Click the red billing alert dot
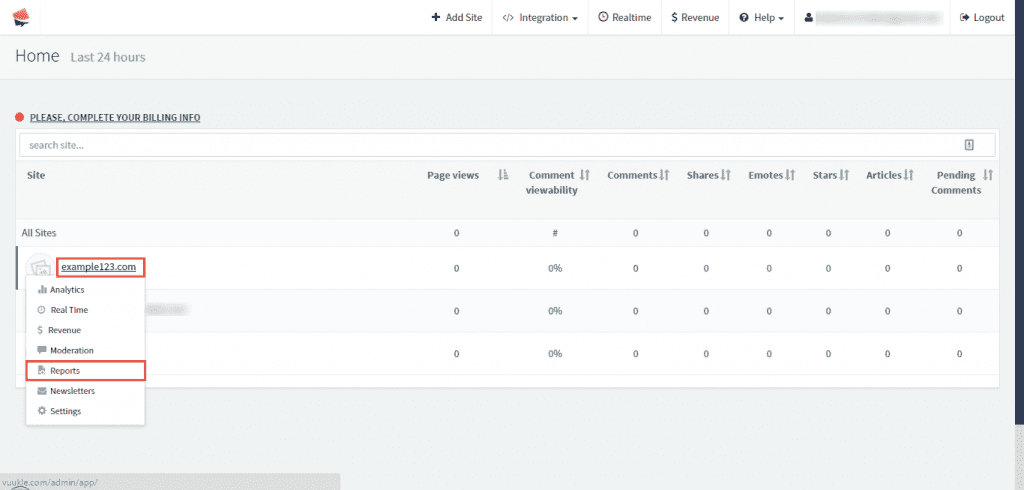 coord(20,118)
